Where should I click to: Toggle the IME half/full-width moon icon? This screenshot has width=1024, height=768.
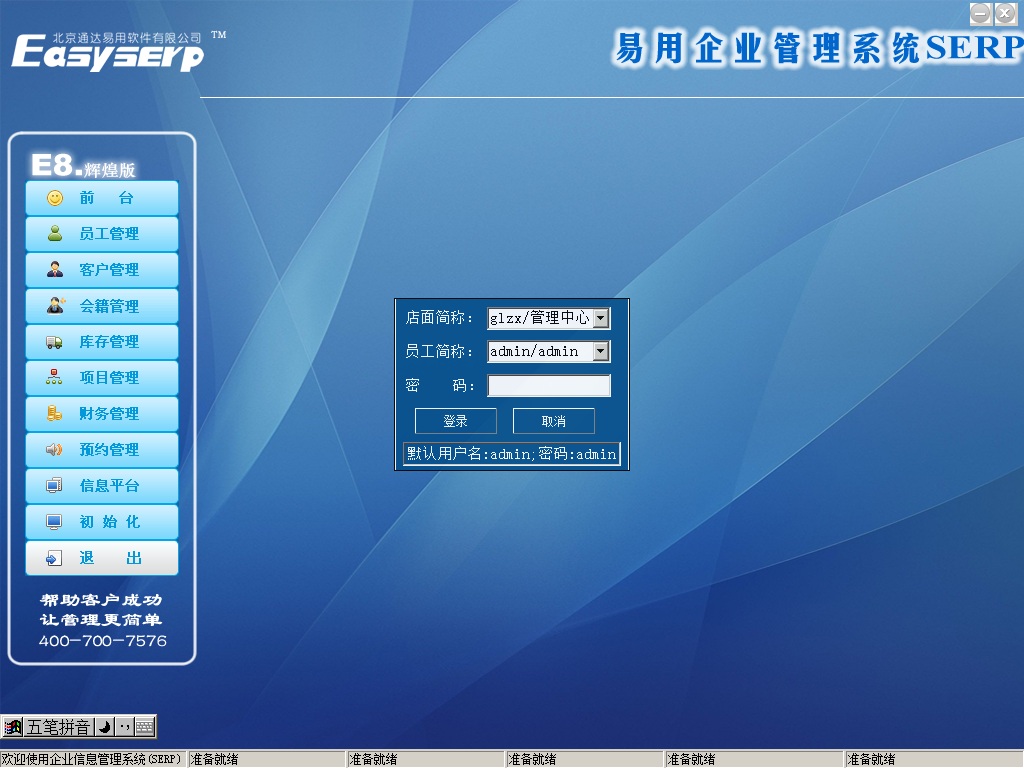click(104, 727)
